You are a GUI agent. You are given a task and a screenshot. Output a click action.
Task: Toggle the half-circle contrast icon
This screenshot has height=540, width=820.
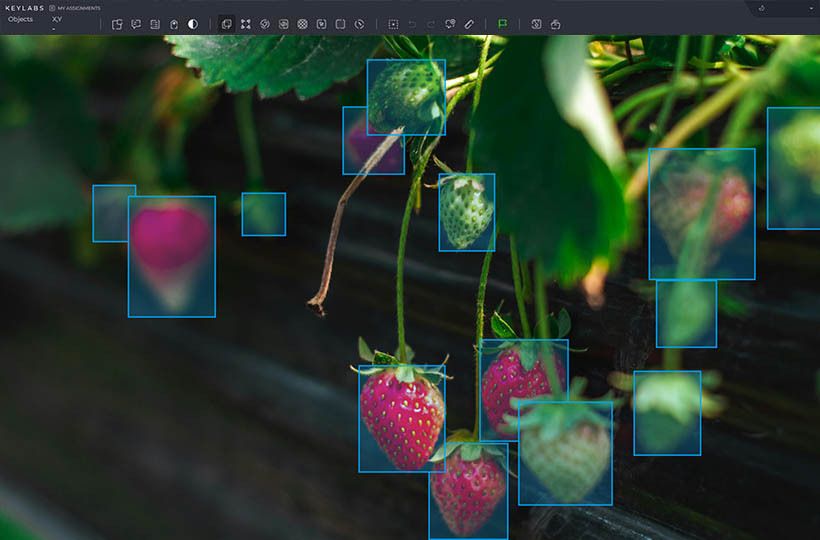tap(193, 24)
